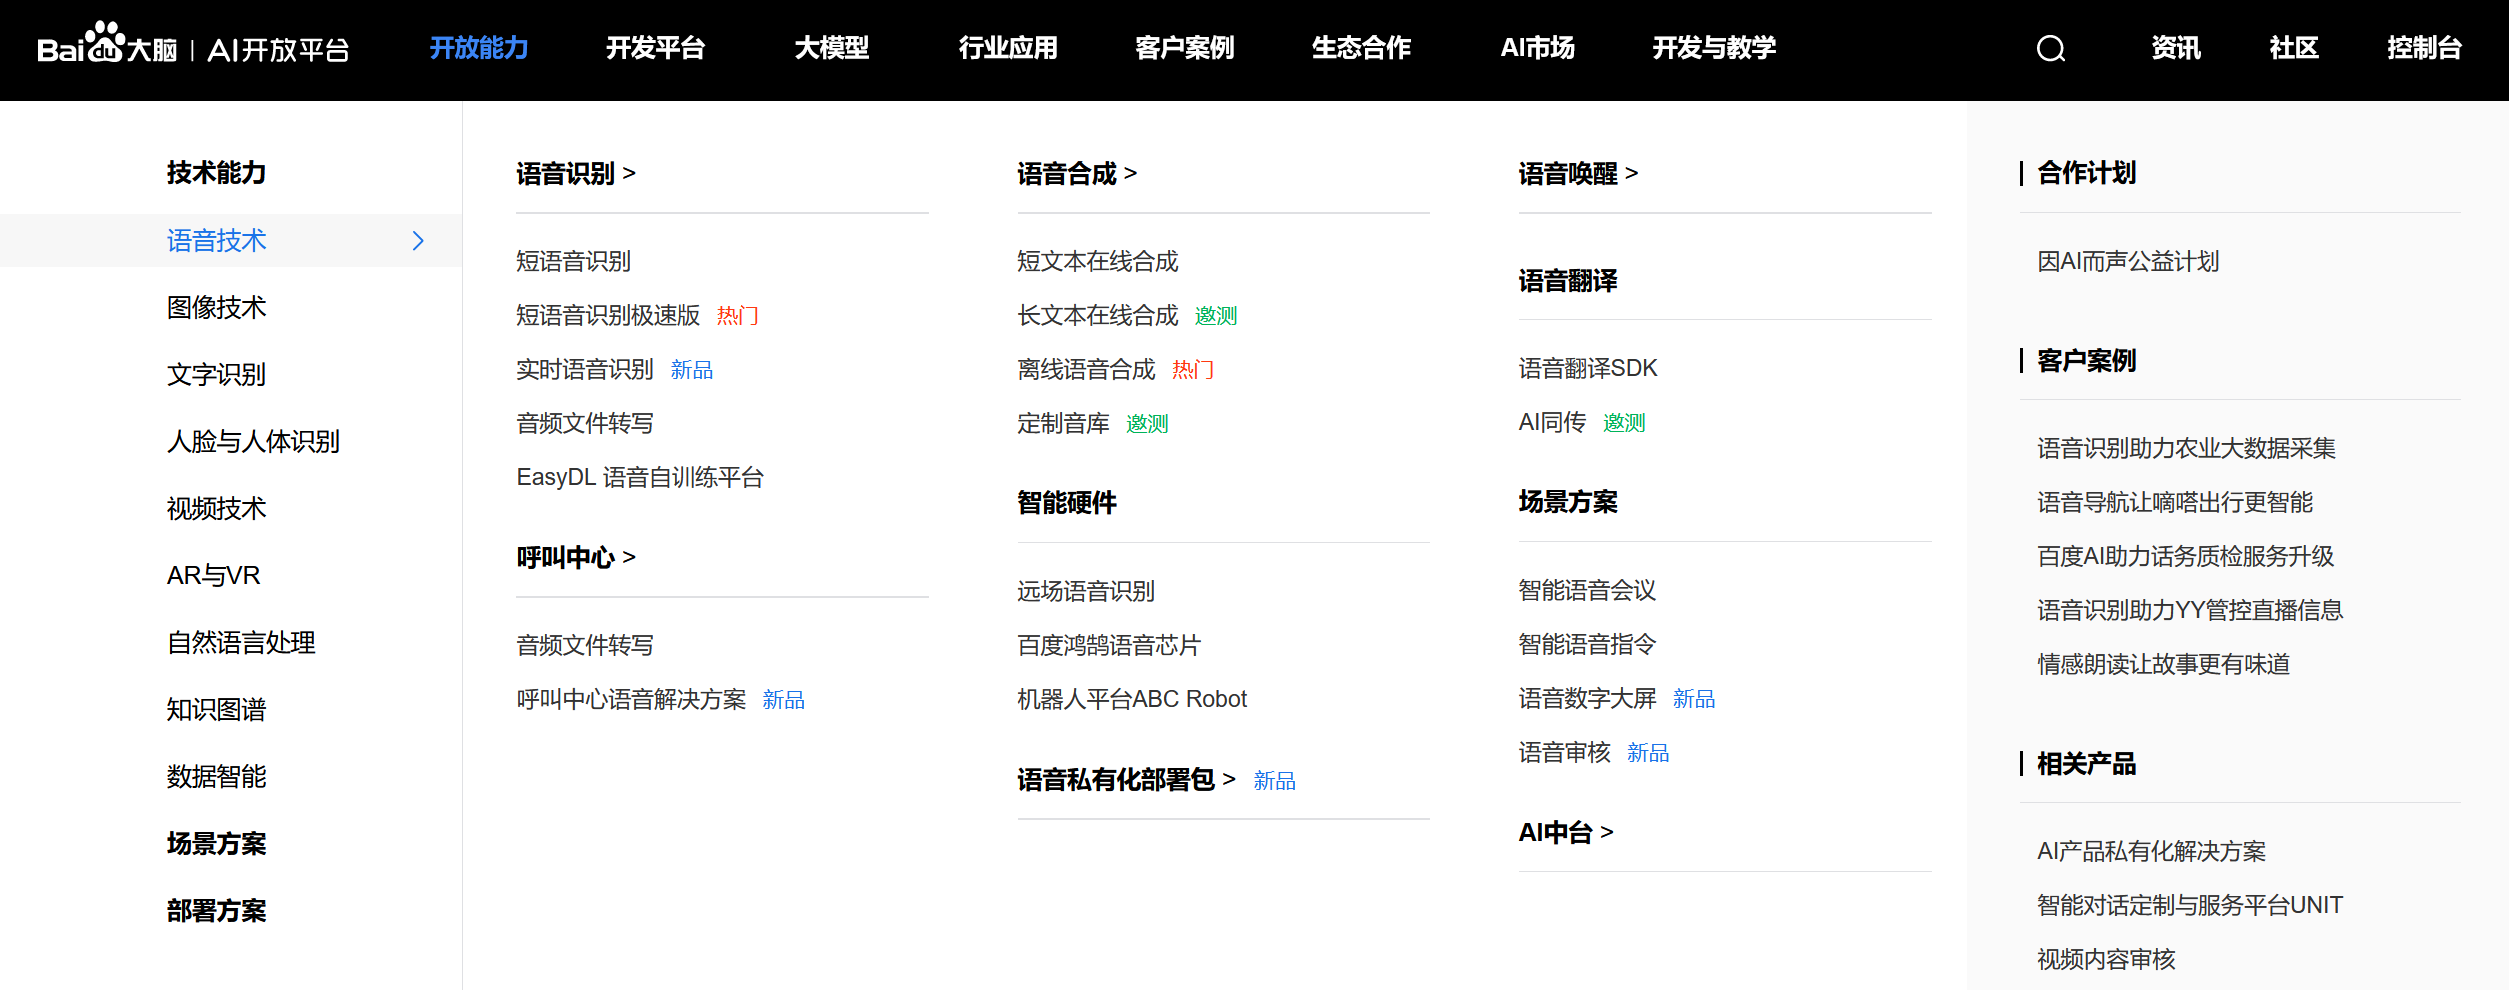Expand the 语音技术 chevron arrow
This screenshot has height=990, width=2509.
(418, 241)
